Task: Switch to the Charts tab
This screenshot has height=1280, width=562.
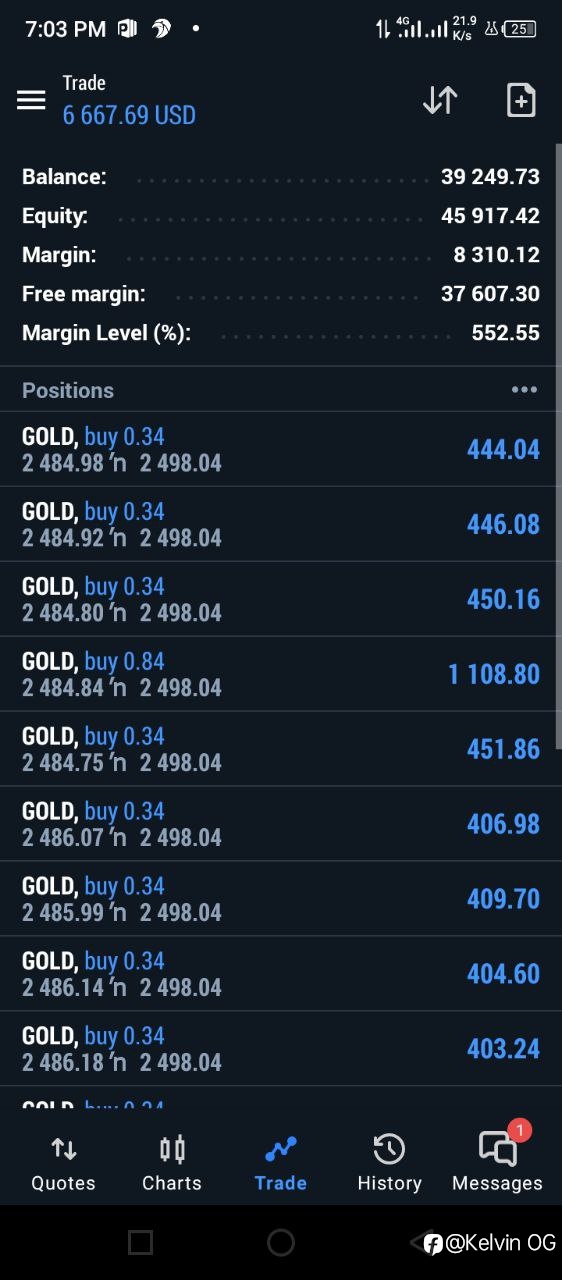Action: (172, 1163)
